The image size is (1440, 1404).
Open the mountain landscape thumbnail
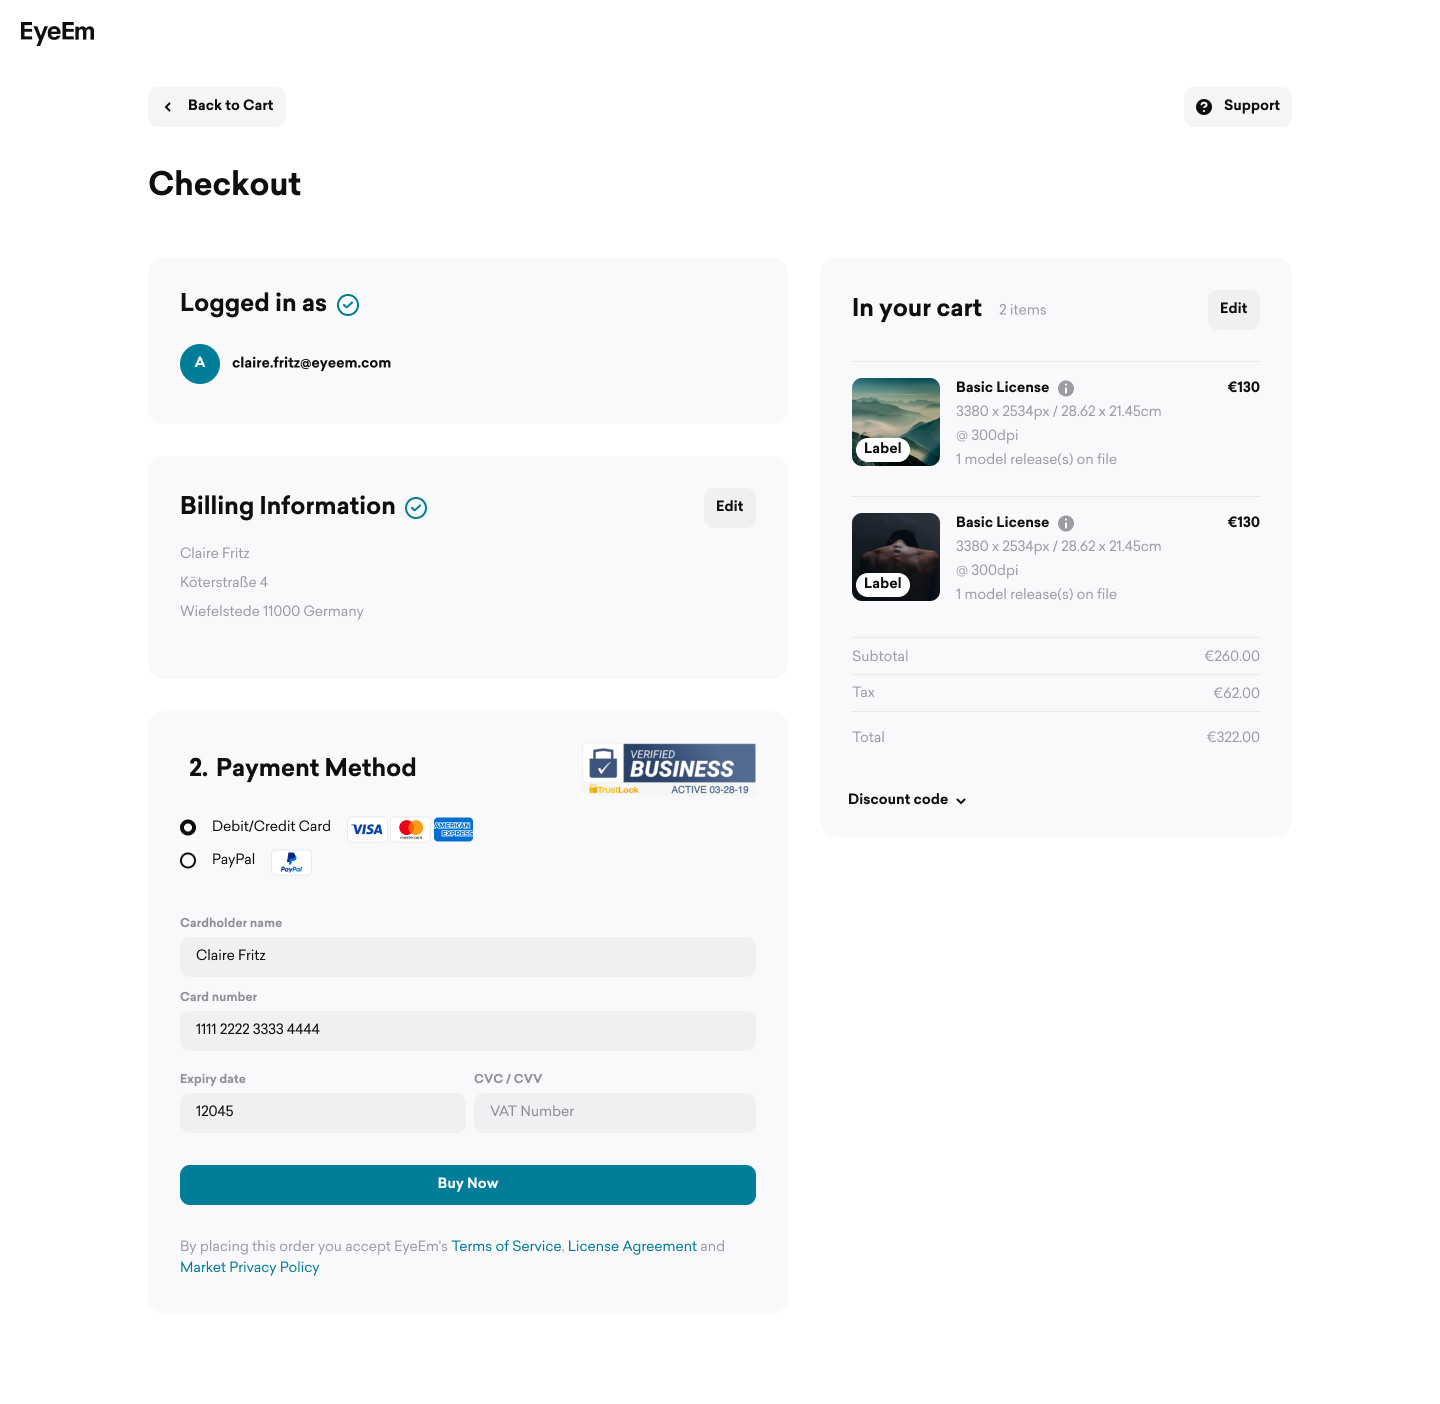pyautogui.click(x=896, y=422)
